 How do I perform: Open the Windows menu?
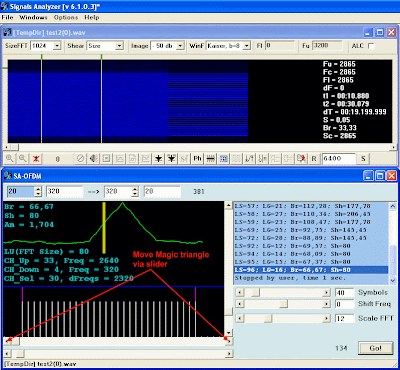pyautogui.click(x=33, y=17)
